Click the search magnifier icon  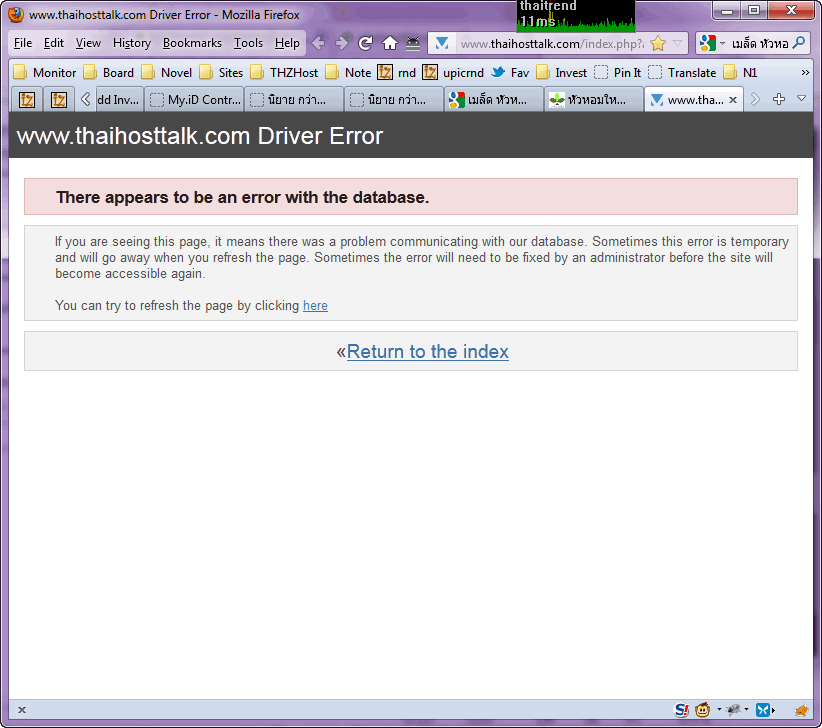[x=799, y=43]
